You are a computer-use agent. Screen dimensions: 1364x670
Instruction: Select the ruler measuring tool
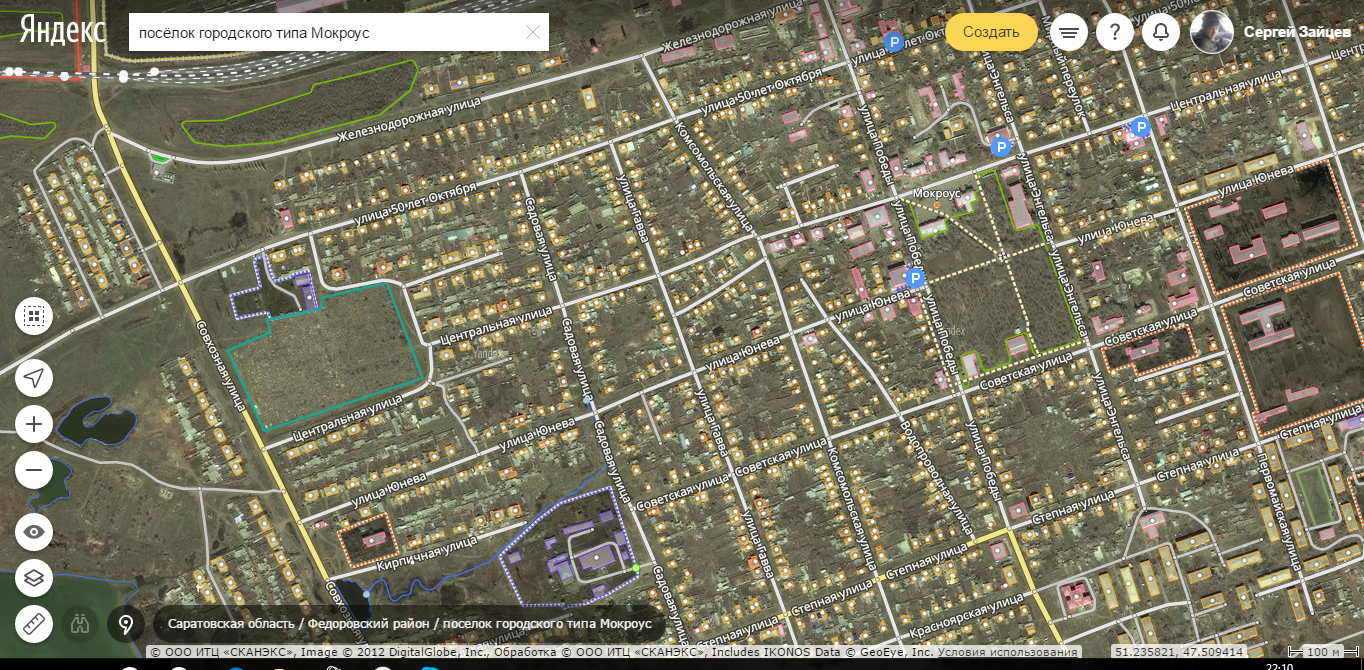click(x=34, y=625)
